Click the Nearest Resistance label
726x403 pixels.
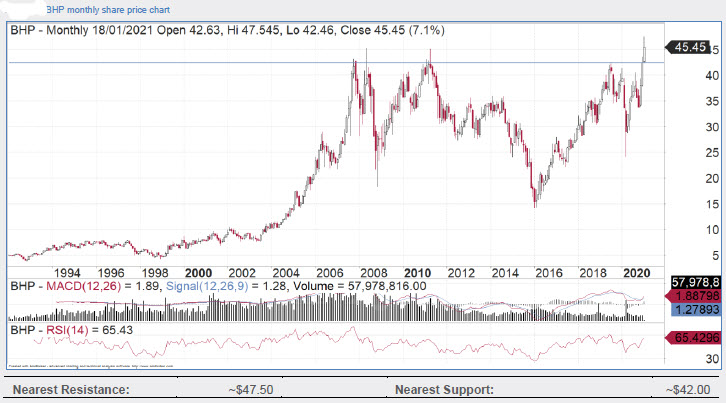click(68, 389)
